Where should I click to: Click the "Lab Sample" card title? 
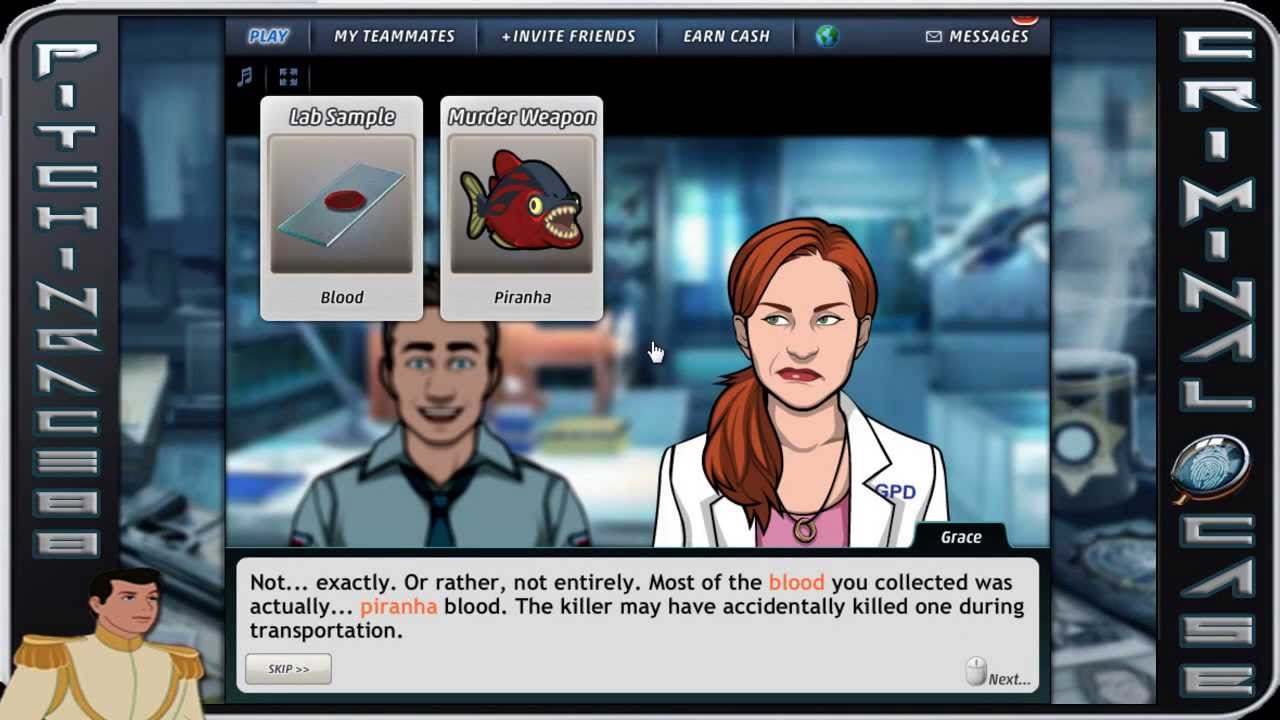point(342,117)
